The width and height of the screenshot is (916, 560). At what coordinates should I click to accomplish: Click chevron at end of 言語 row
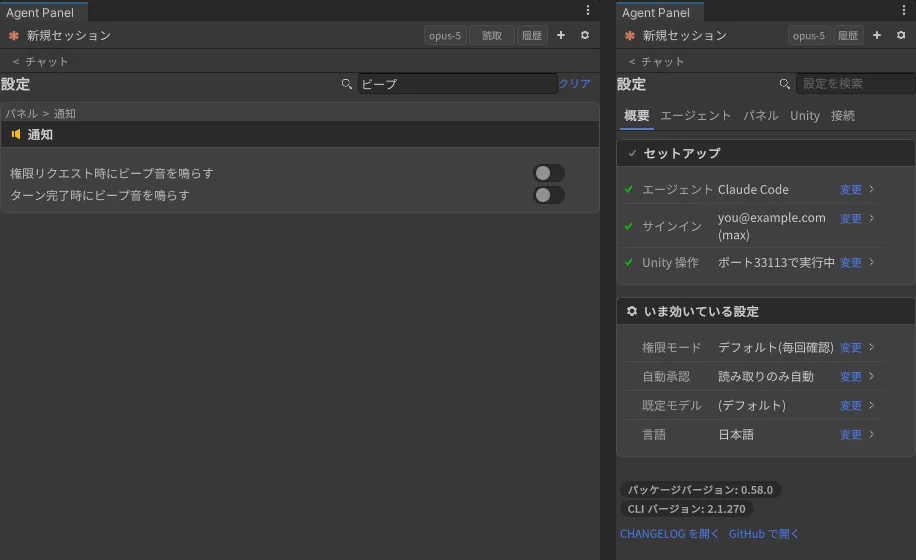pyautogui.click(x=872, y=434)
